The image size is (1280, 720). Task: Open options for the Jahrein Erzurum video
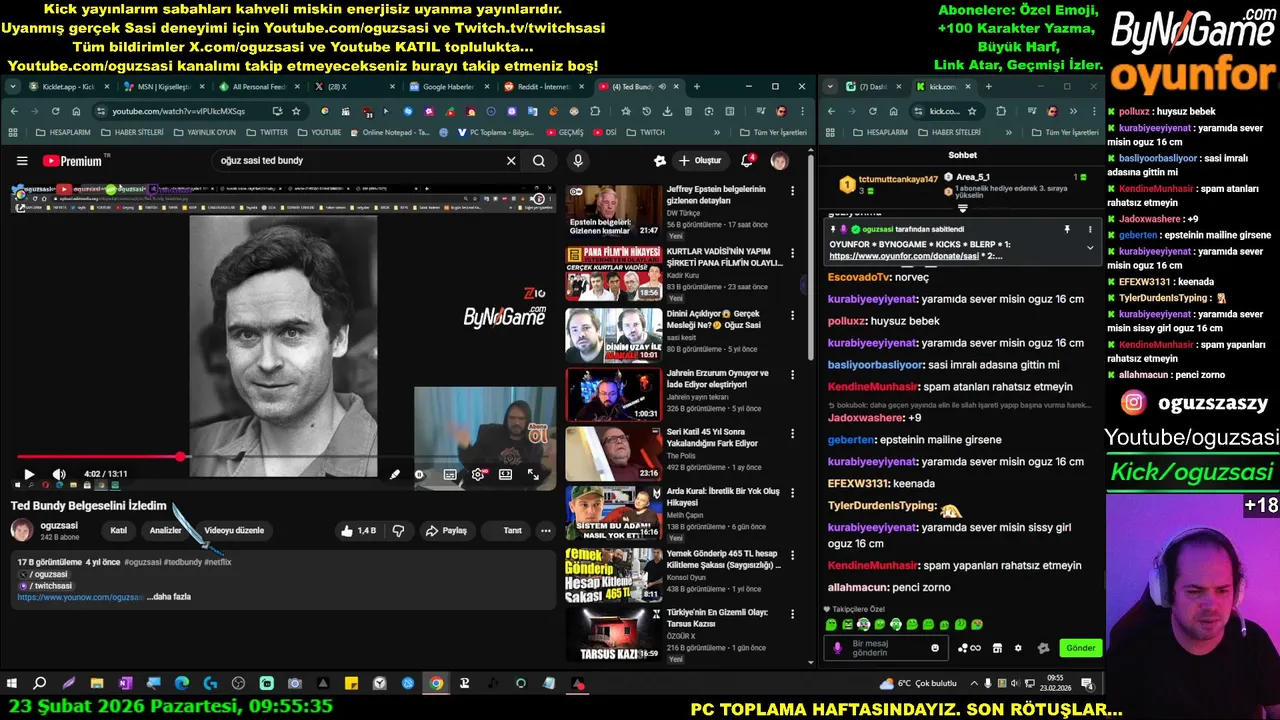792,375
